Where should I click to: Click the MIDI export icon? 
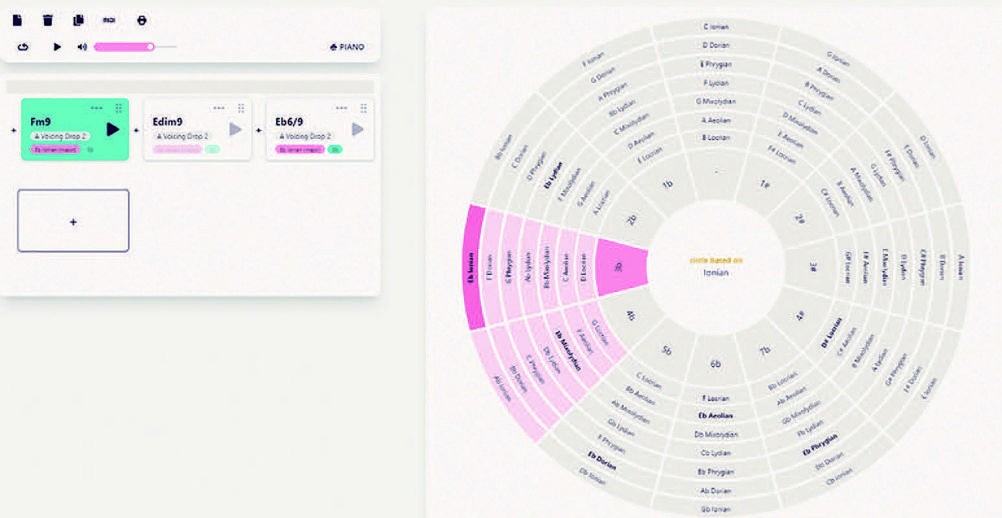(x=109, y=20)
